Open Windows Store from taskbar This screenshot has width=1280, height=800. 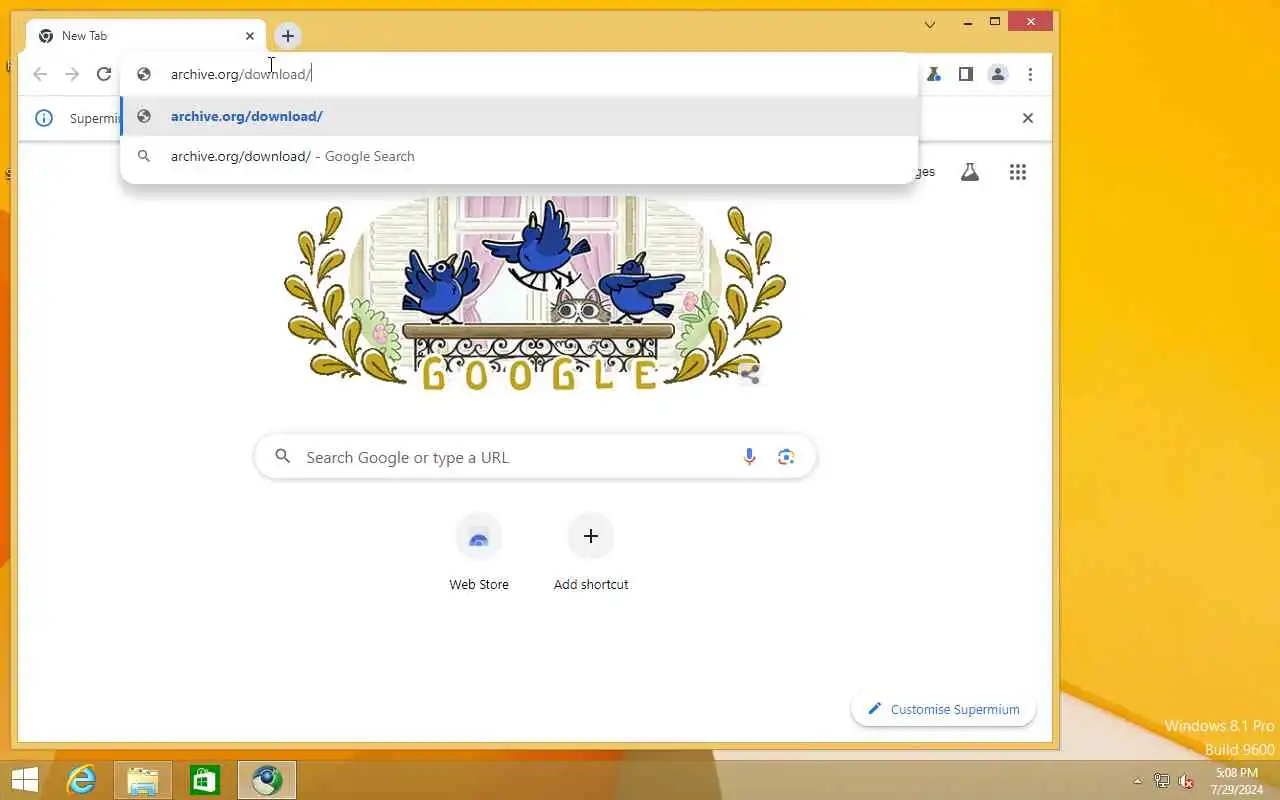coord(205,780)
